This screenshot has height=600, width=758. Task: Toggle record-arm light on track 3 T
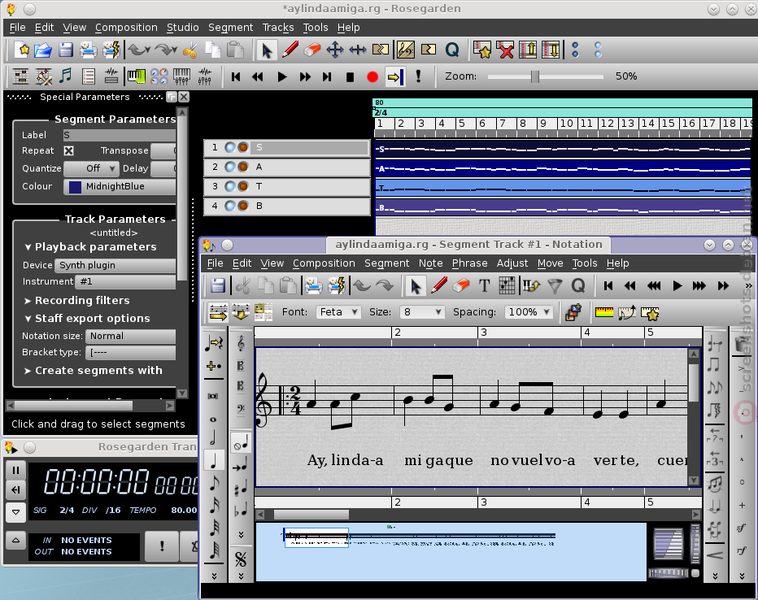[243, 186]
